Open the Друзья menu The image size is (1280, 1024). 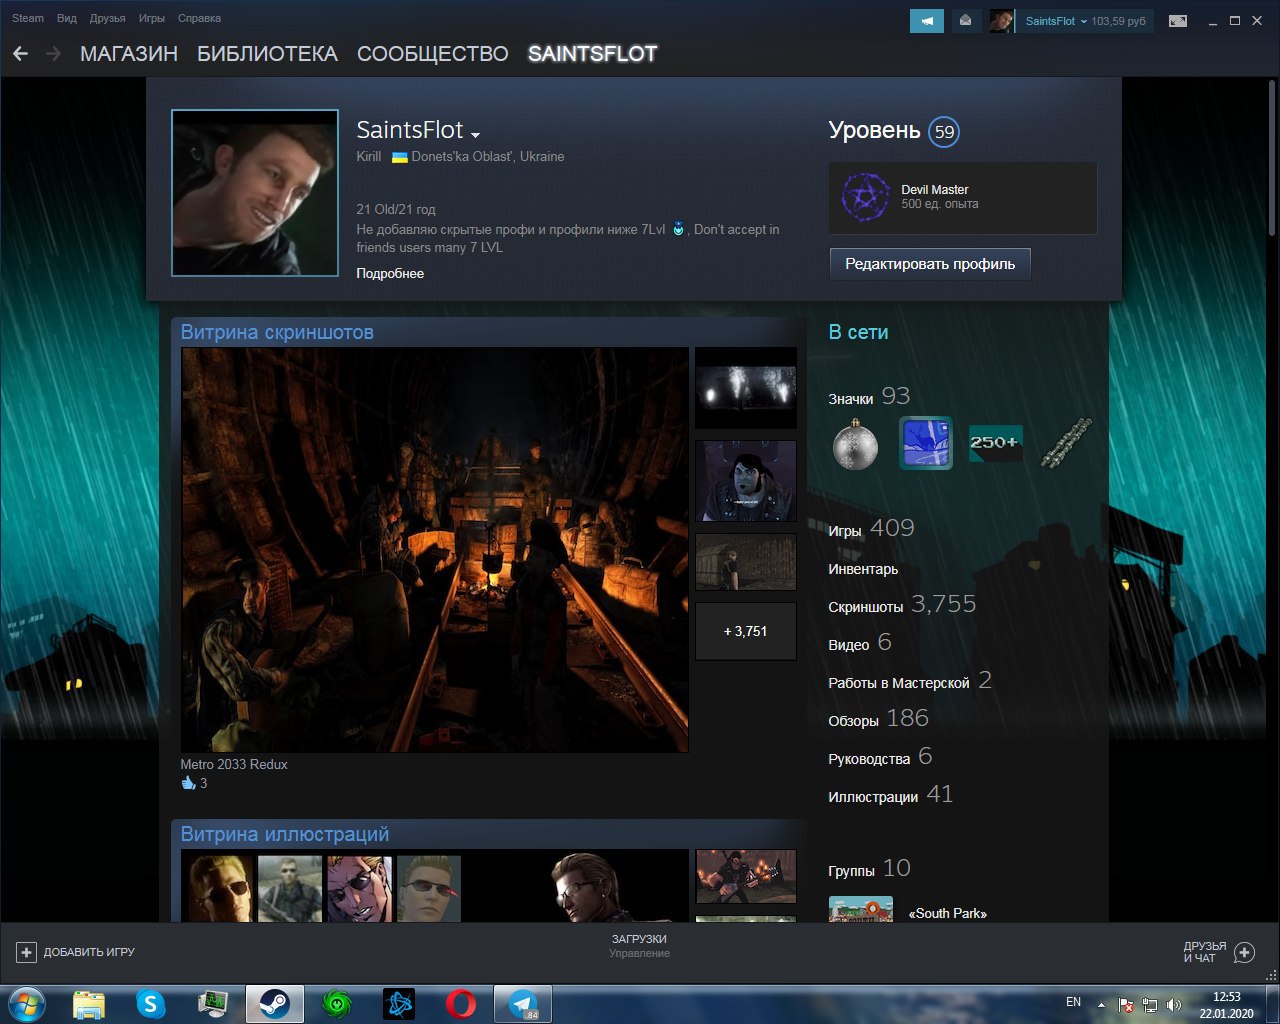coord(108,18)
